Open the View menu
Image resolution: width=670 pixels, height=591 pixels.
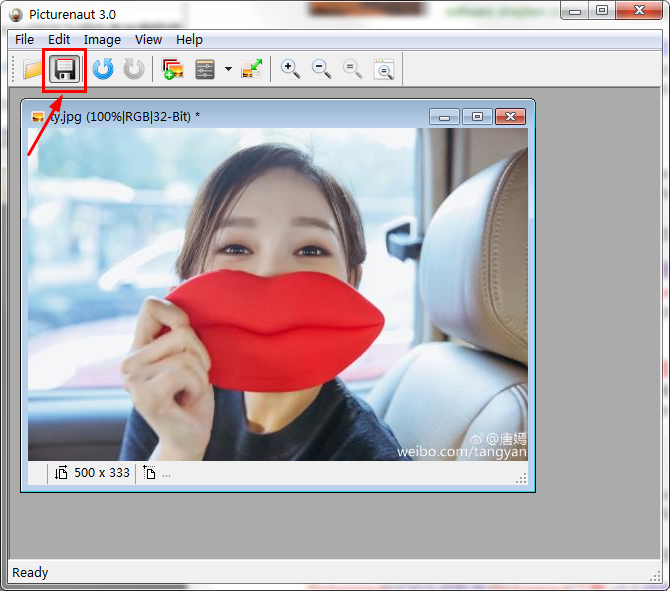point(148,40)
